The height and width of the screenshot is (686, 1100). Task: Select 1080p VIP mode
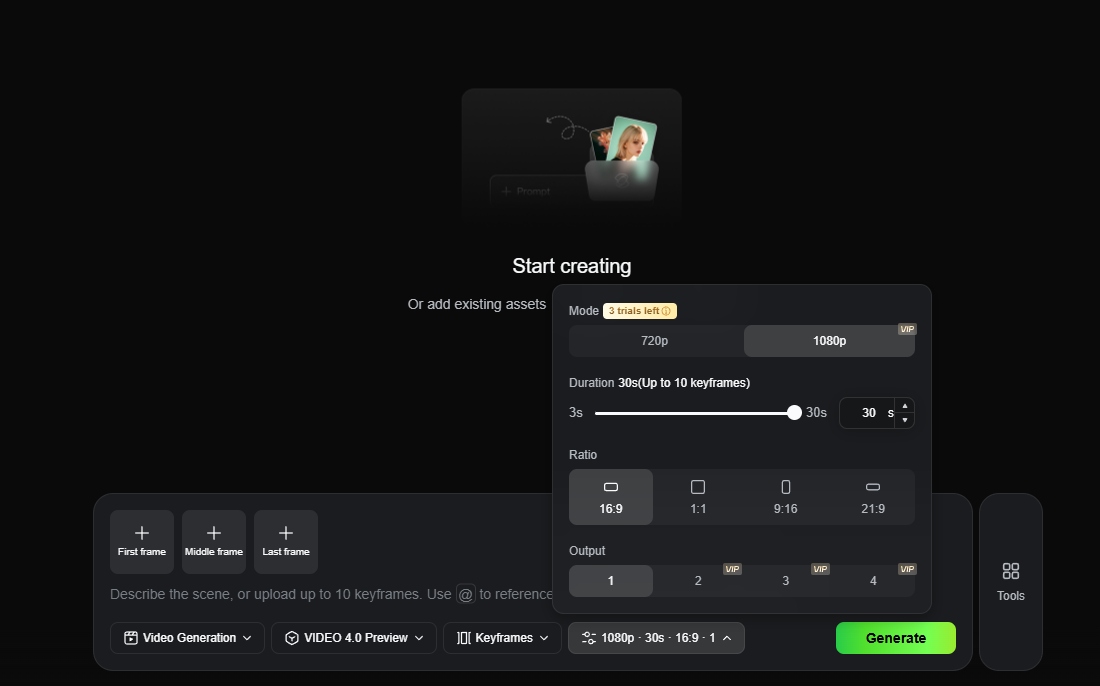829,341
